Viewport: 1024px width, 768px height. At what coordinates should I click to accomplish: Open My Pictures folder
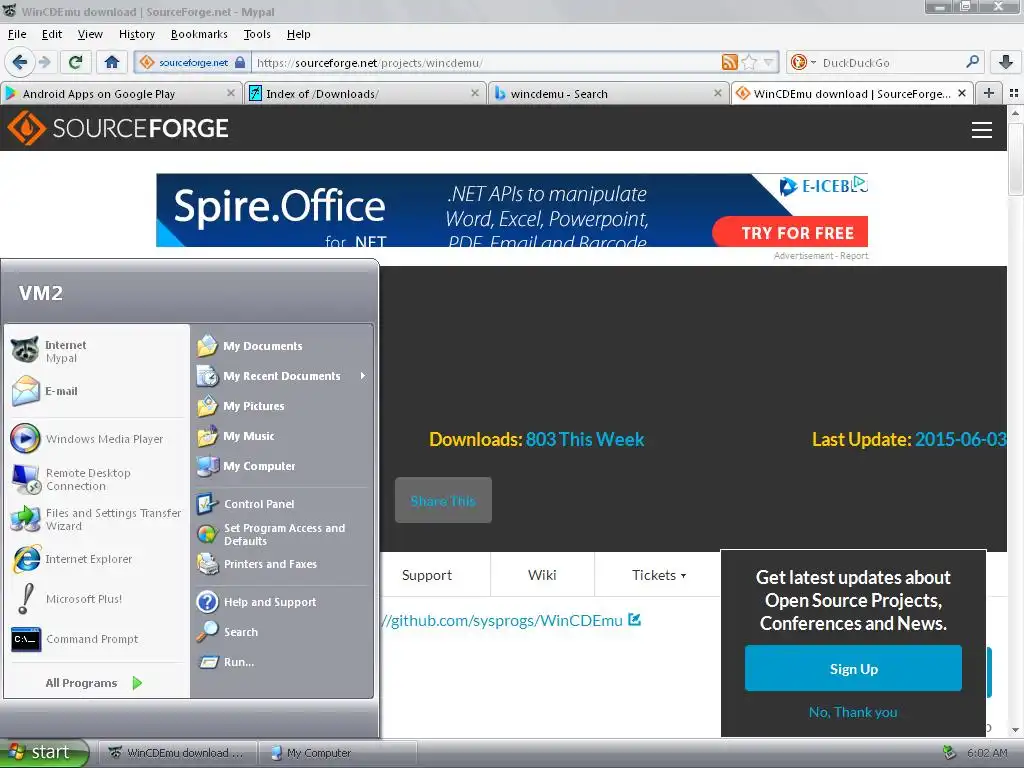[x=282, y=406]
